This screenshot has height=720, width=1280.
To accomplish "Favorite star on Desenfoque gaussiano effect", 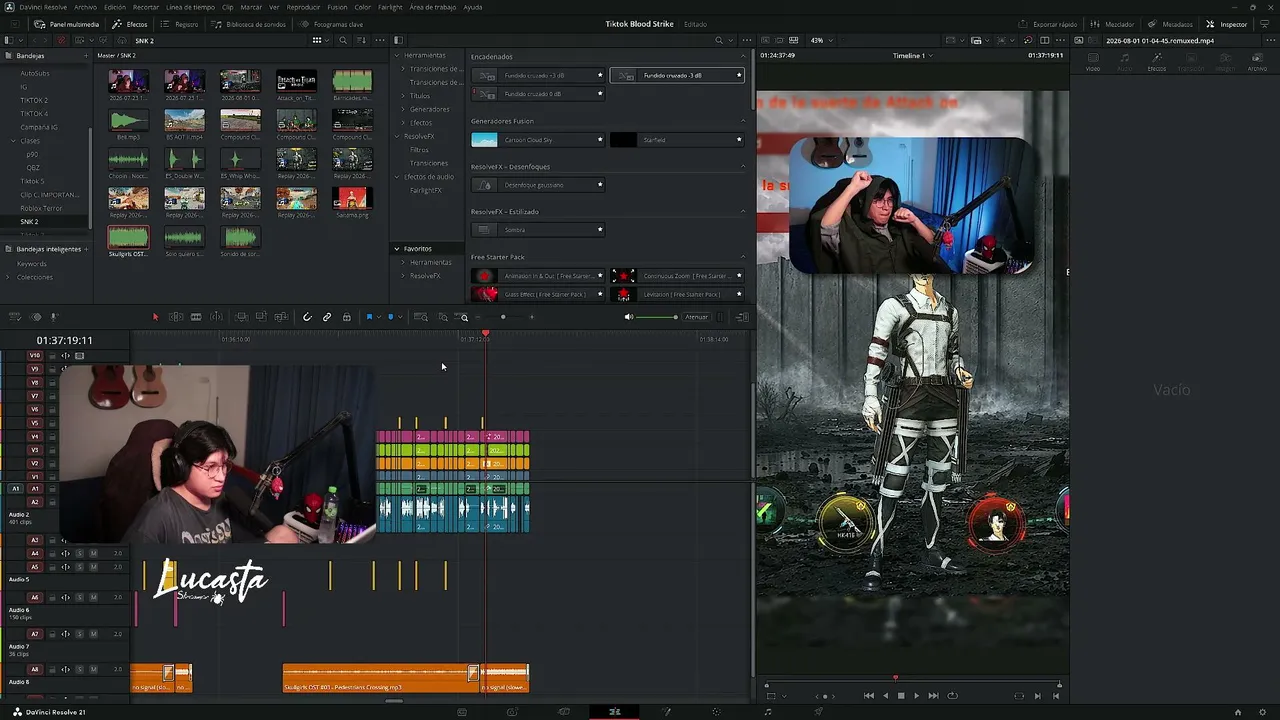I will point(600,185).
